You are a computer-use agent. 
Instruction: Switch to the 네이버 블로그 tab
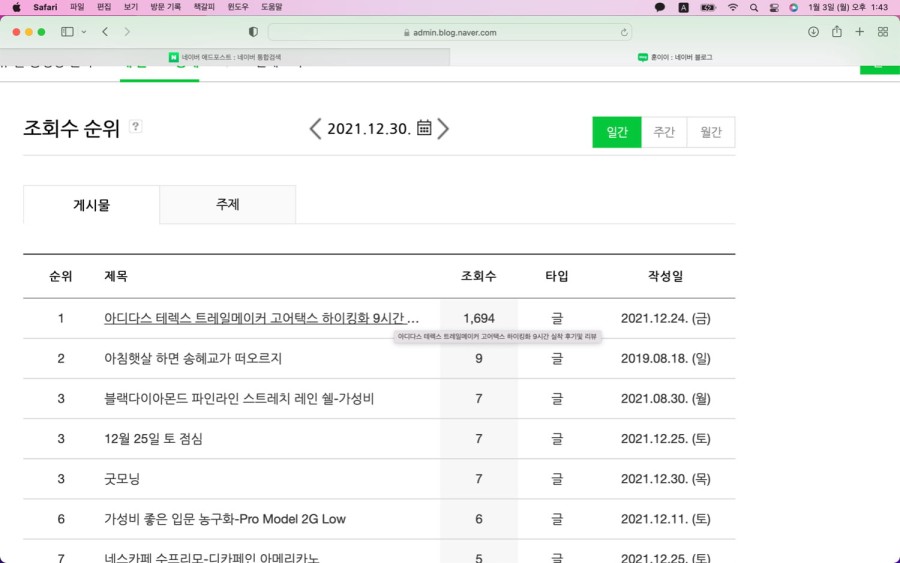tap(675, 57)
